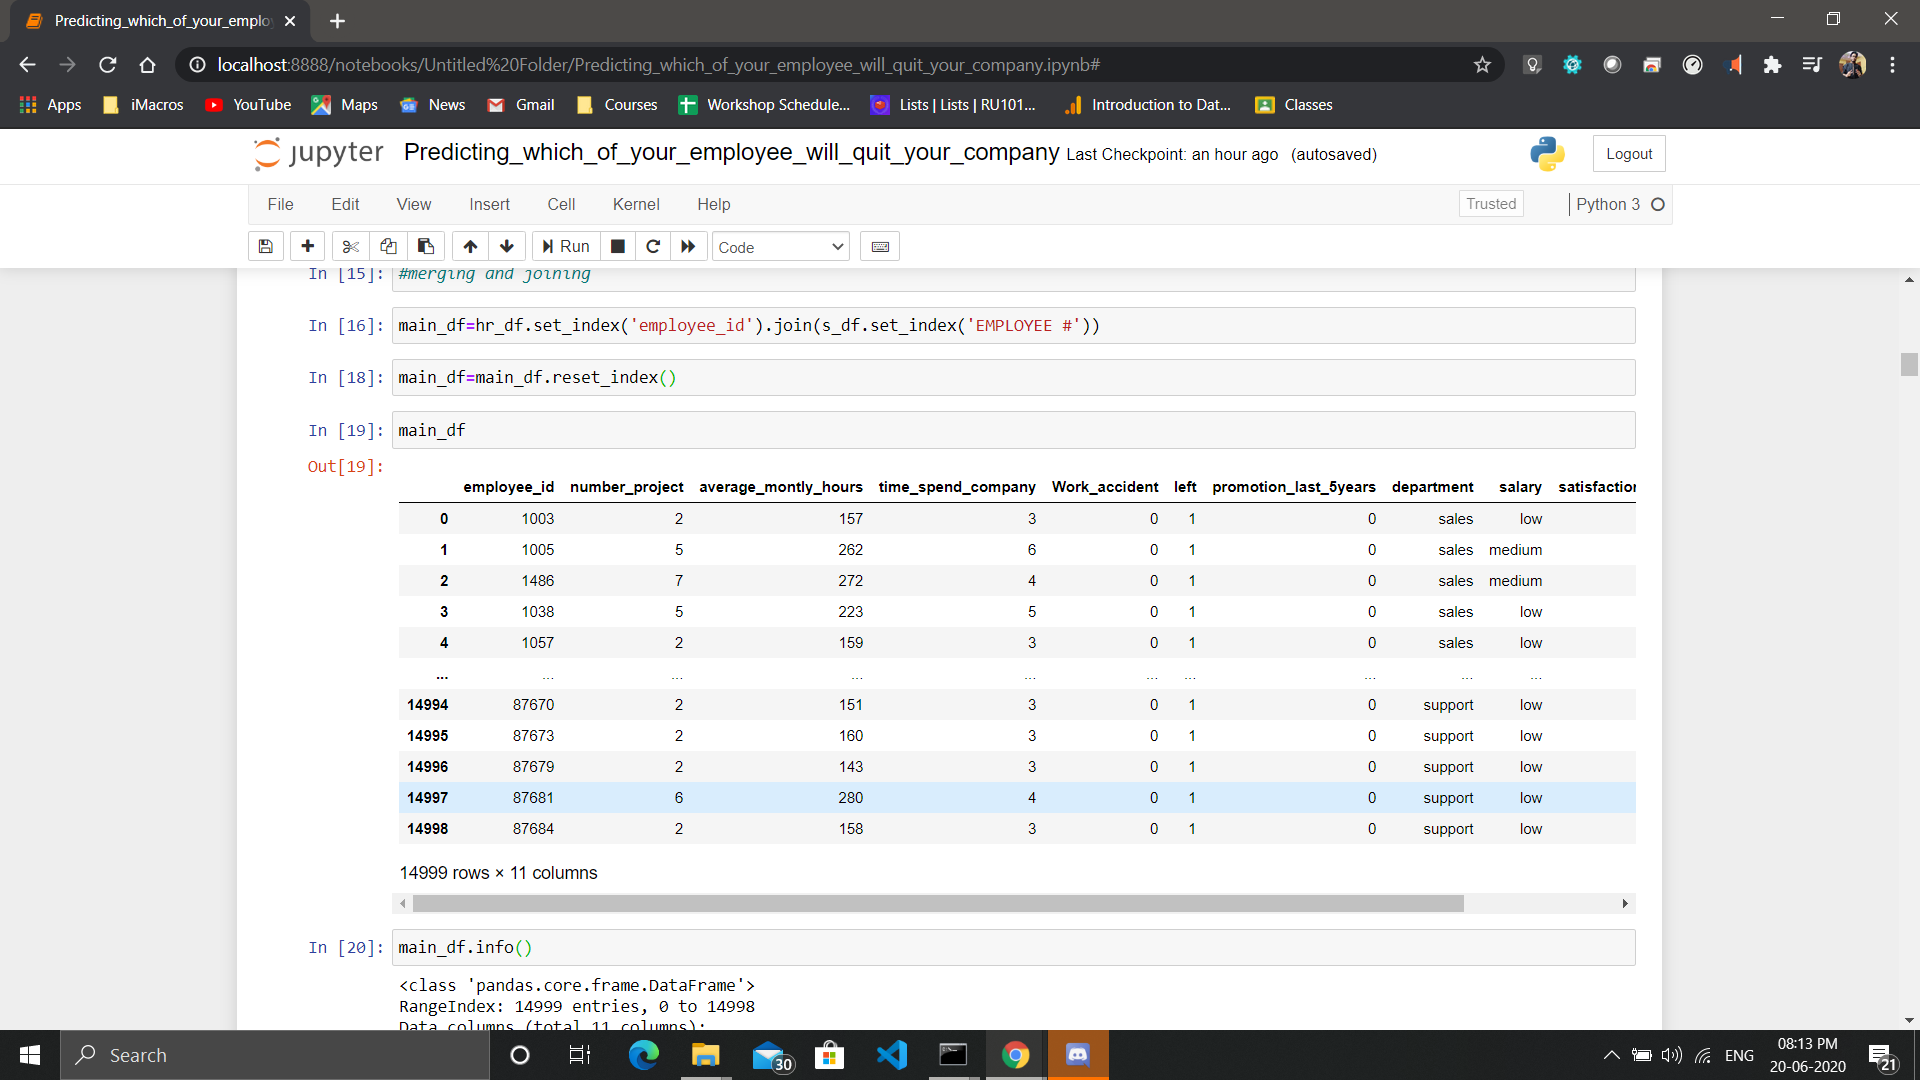Insert cell below with plus icon
Image resolution: width=1920 pixels, height=1080 pixels.
[x=307, y=246]
